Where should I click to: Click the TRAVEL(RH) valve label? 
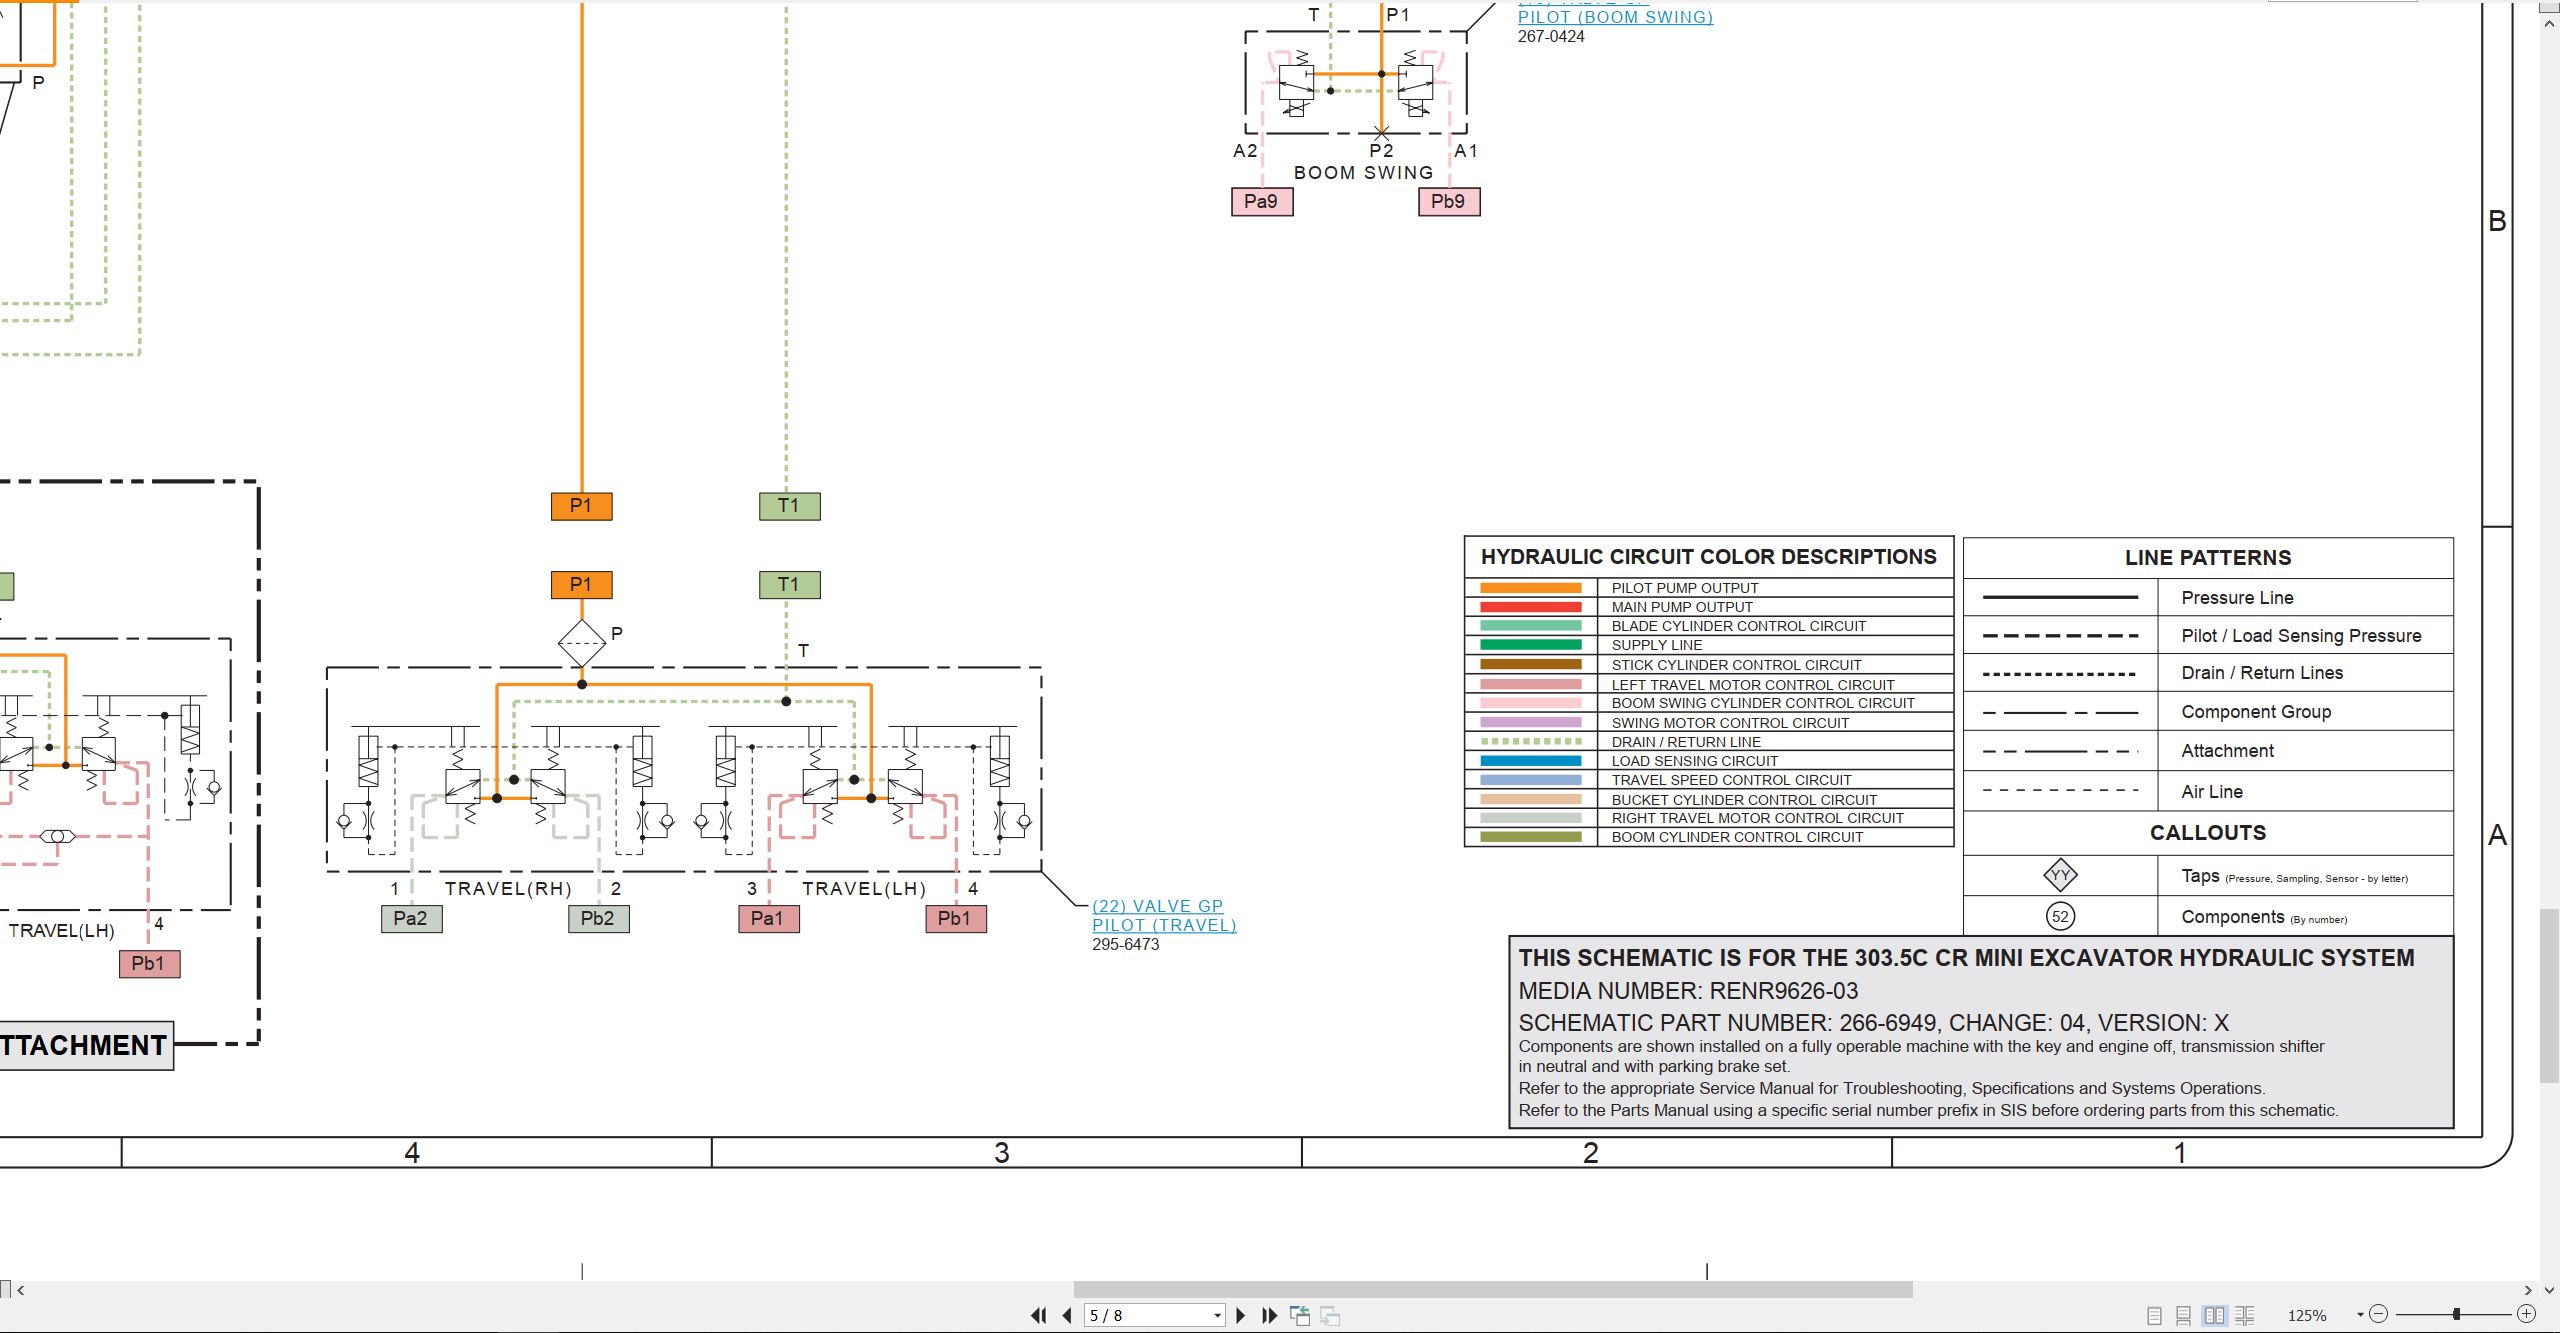pos(508,888)
